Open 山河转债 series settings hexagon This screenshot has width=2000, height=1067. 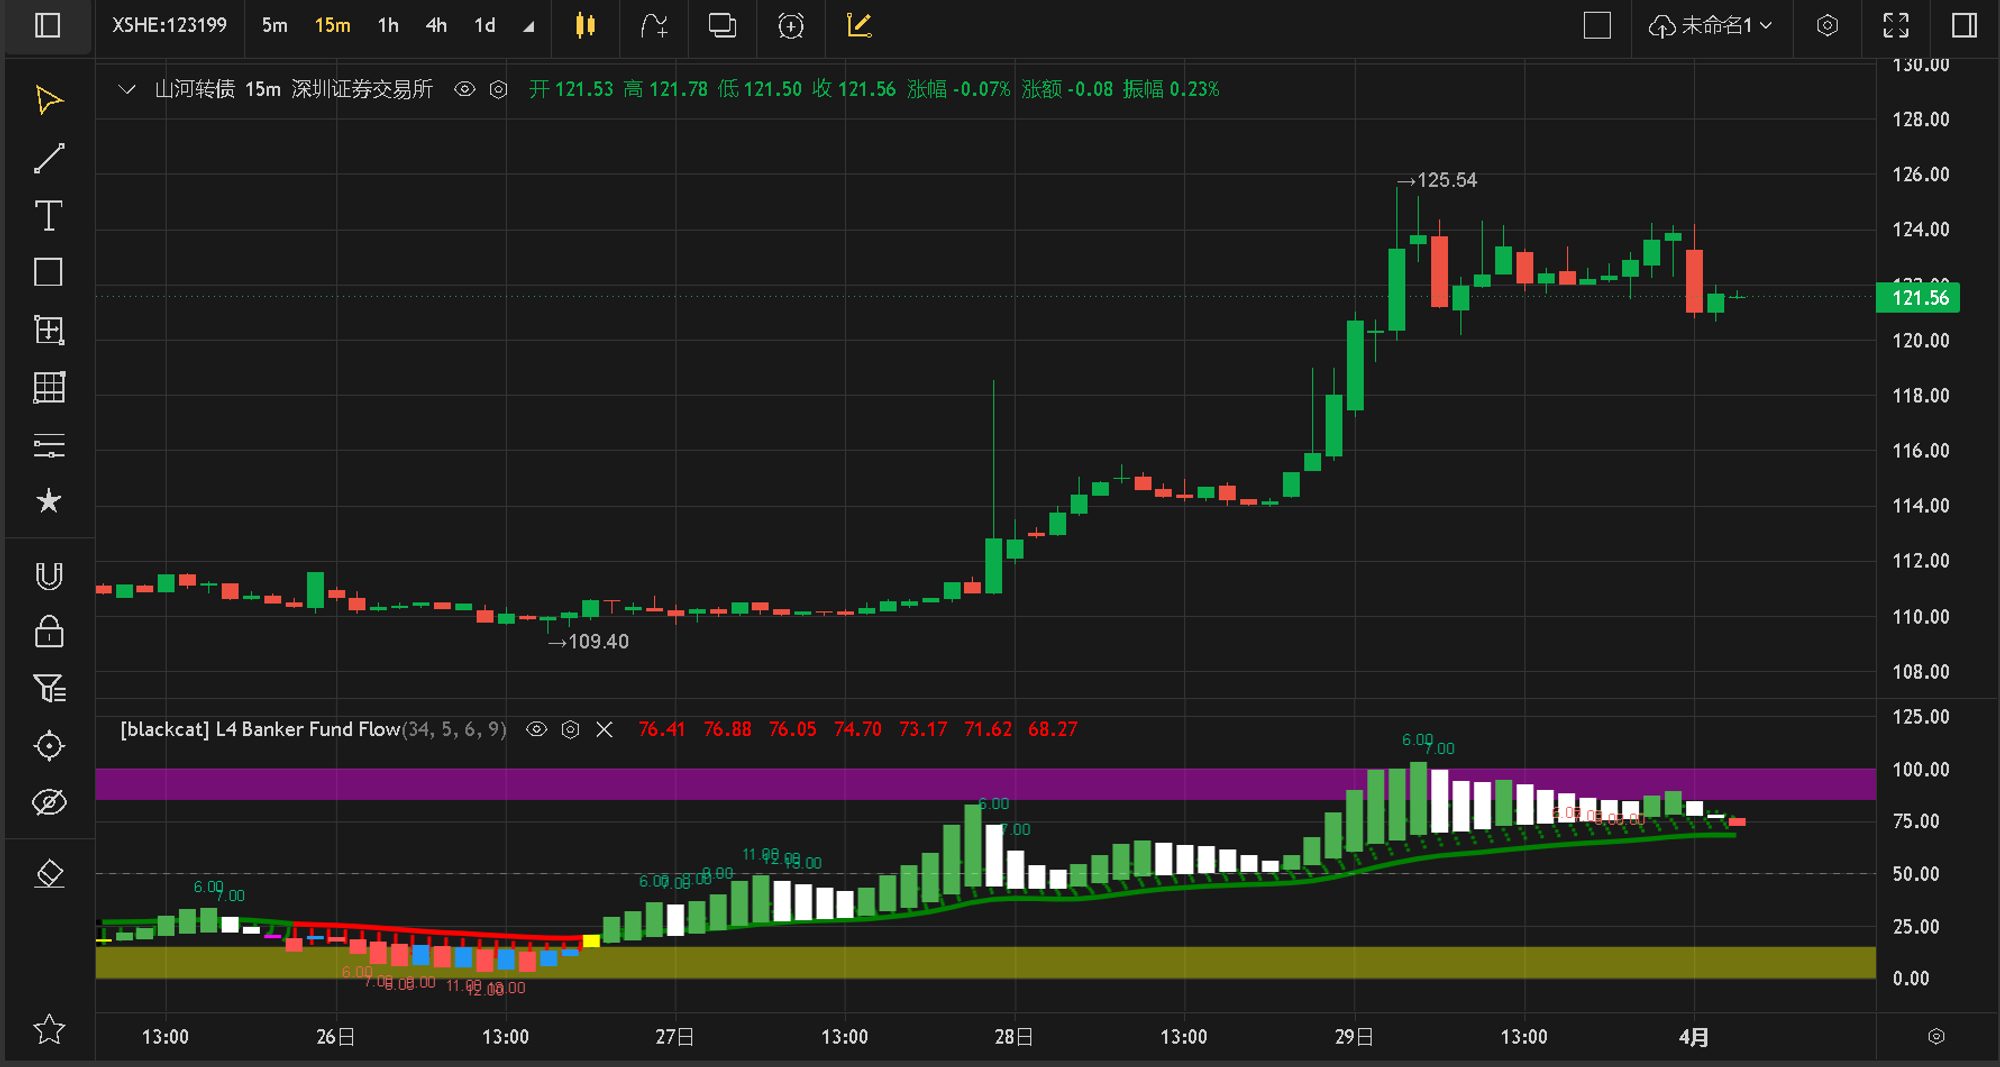tap(498, 89)
